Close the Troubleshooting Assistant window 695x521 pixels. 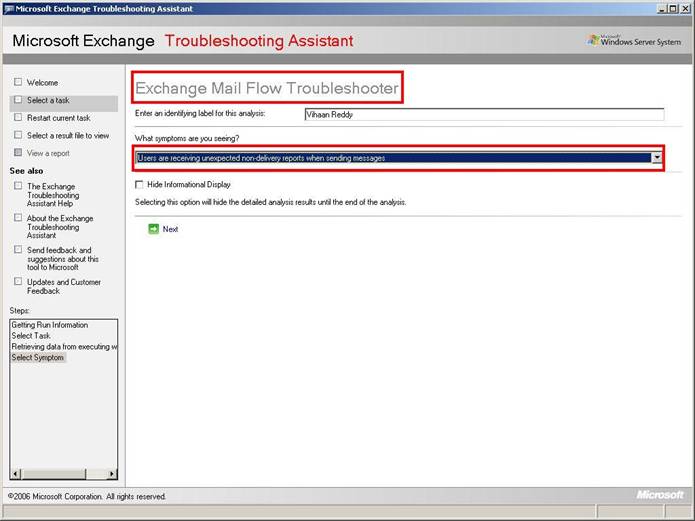[685, 8]
